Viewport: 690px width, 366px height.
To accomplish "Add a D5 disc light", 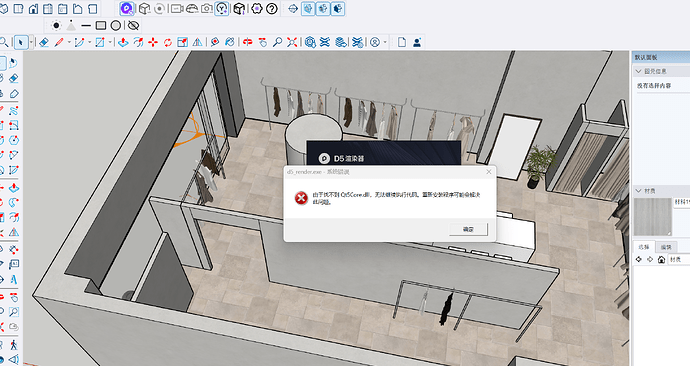I will click(x=116, y=26).
